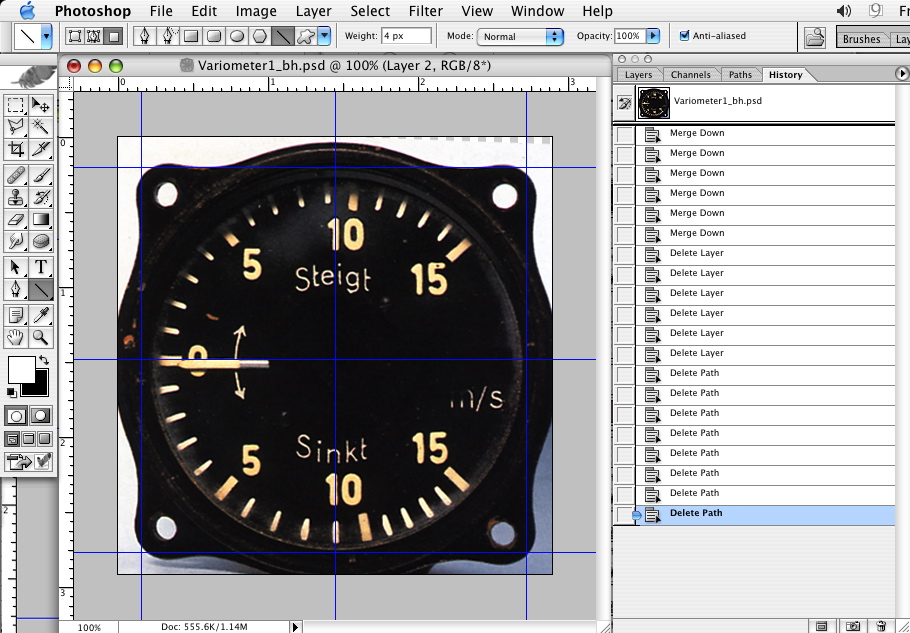Activate the Eyedropper tool
Image resolution: width=910 pixels, height=633 pixels.
coord(41,315)
